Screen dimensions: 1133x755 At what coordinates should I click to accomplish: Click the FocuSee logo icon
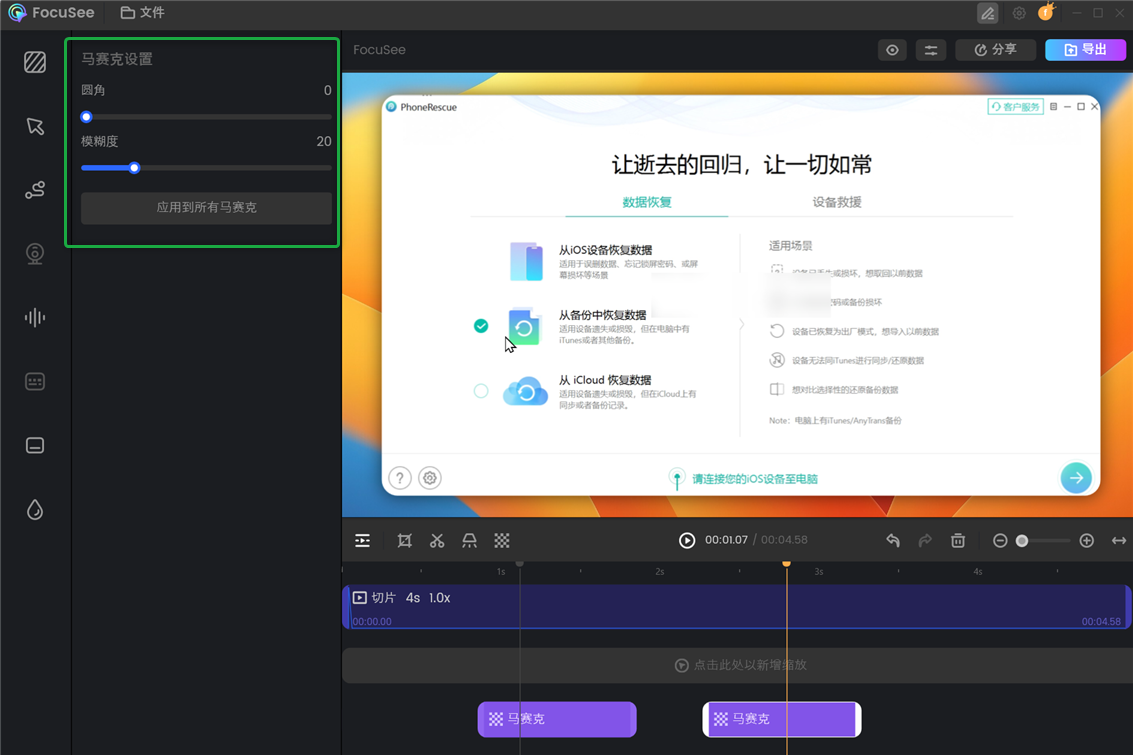17,12
